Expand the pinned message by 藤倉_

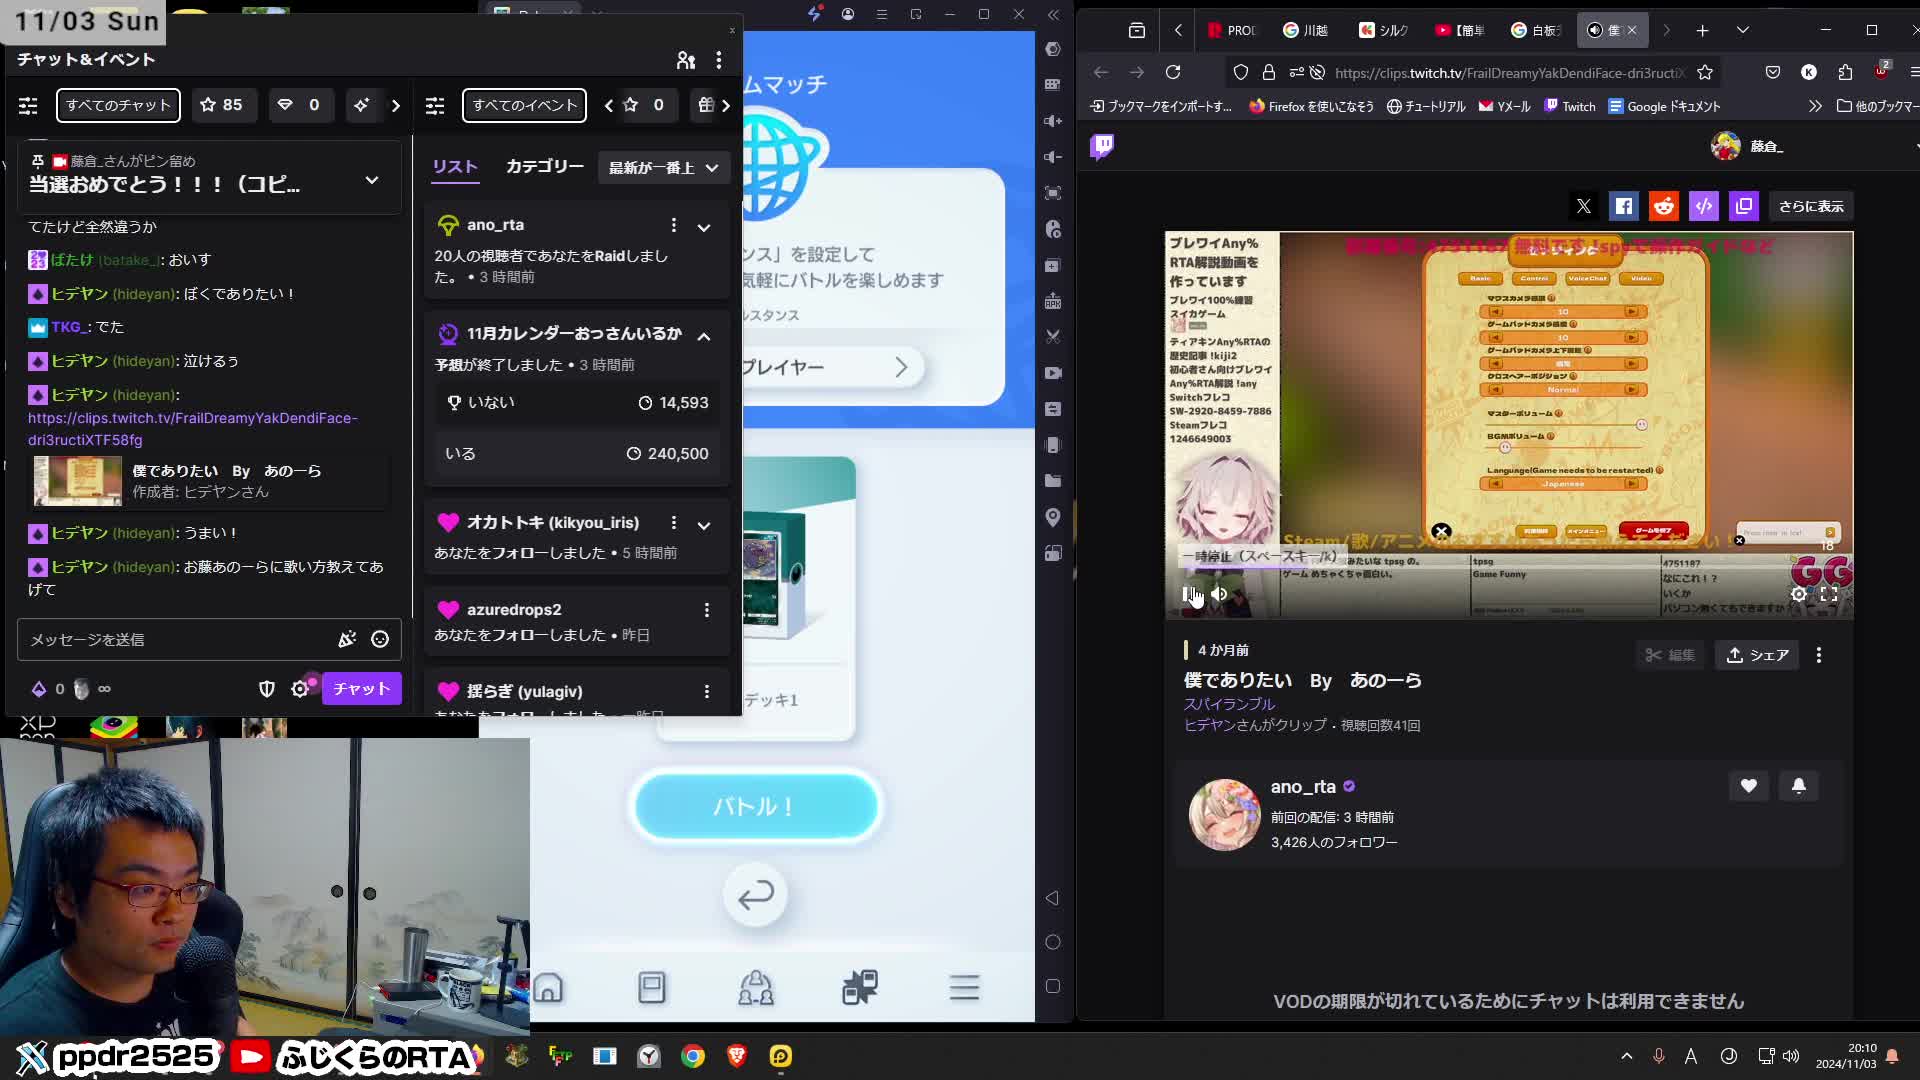tap(372, 181)
